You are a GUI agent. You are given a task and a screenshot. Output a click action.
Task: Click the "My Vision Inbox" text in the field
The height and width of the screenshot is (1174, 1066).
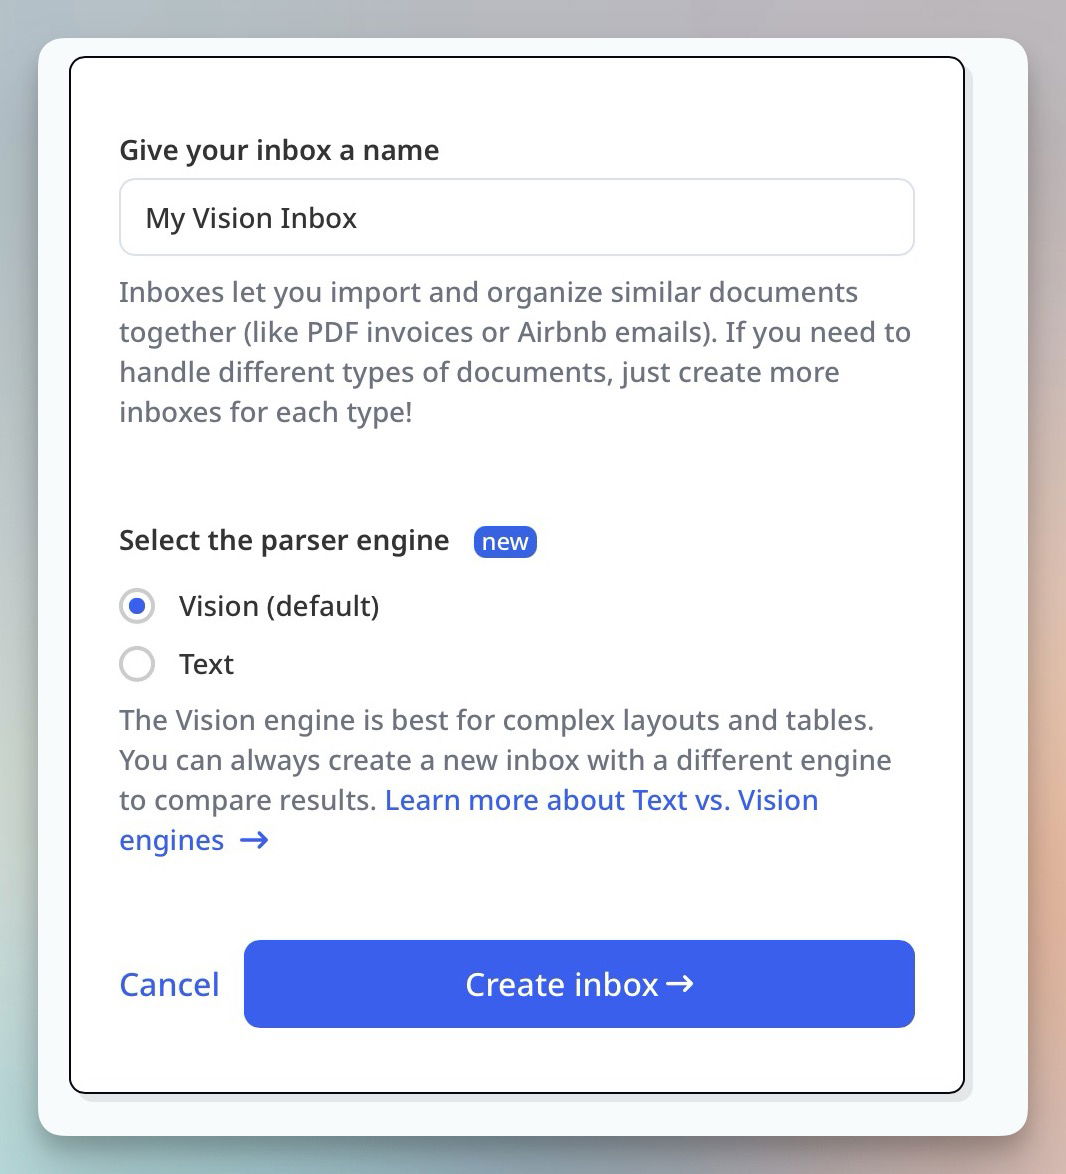251,218
